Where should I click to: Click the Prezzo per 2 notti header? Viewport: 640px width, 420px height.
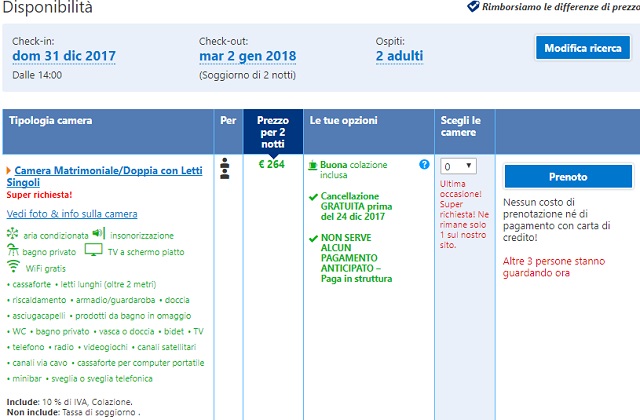pos(273,132)
